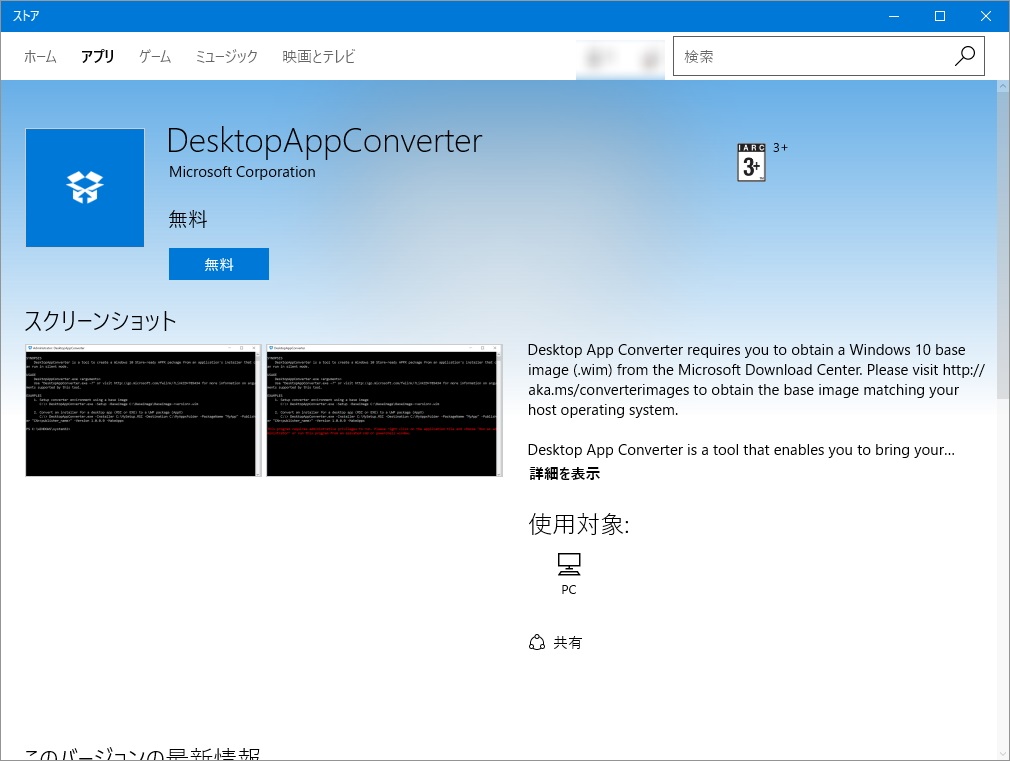Click the 'Desktop App Converter is a tool' line

click(x=741, y=450)
